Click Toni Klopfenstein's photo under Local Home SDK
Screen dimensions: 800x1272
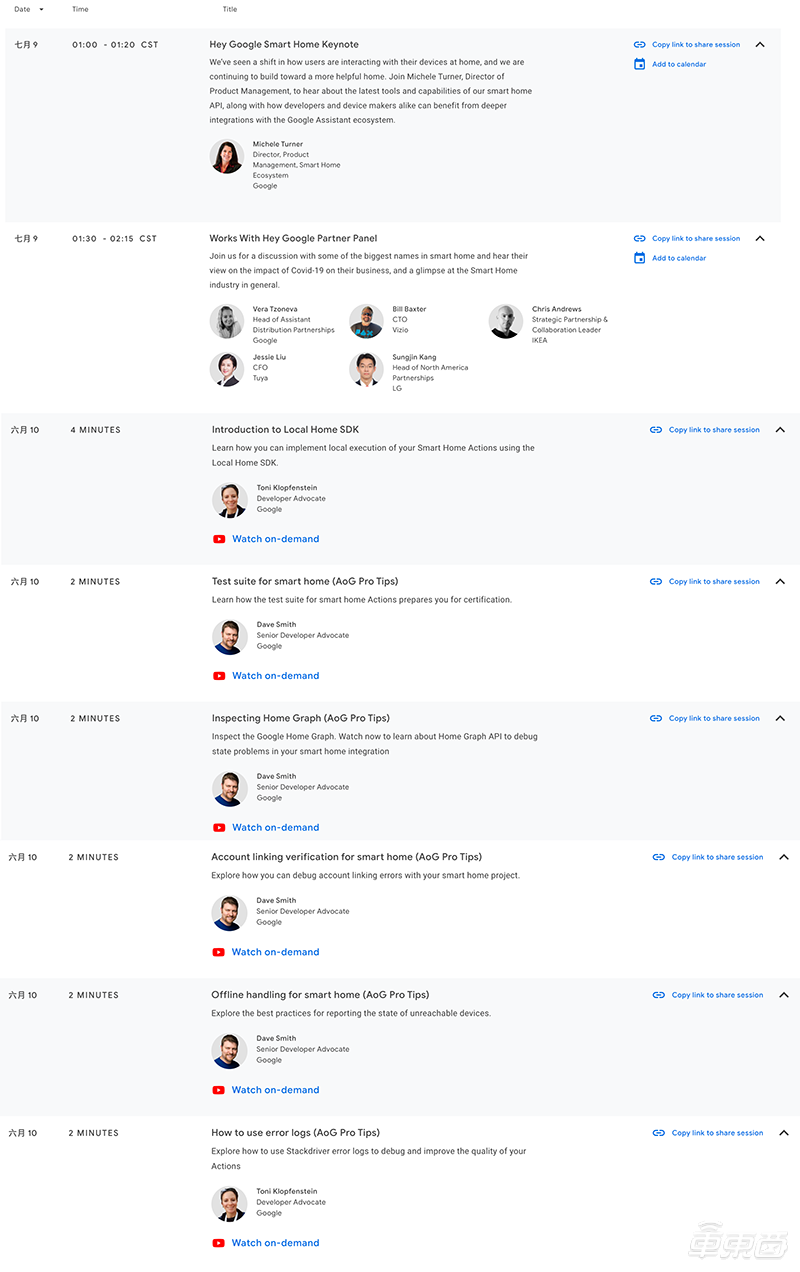[230, 501]
